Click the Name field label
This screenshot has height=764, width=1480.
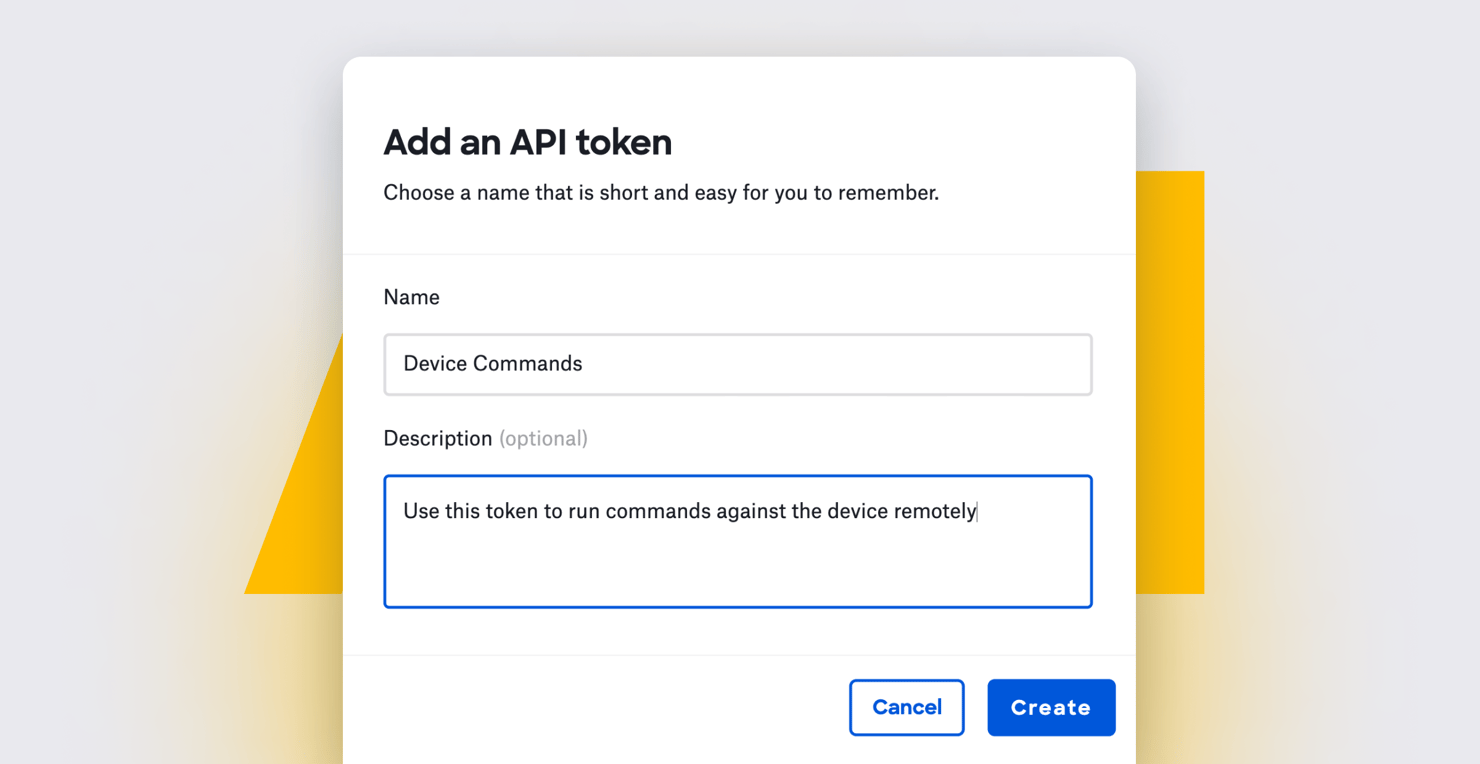411,297
